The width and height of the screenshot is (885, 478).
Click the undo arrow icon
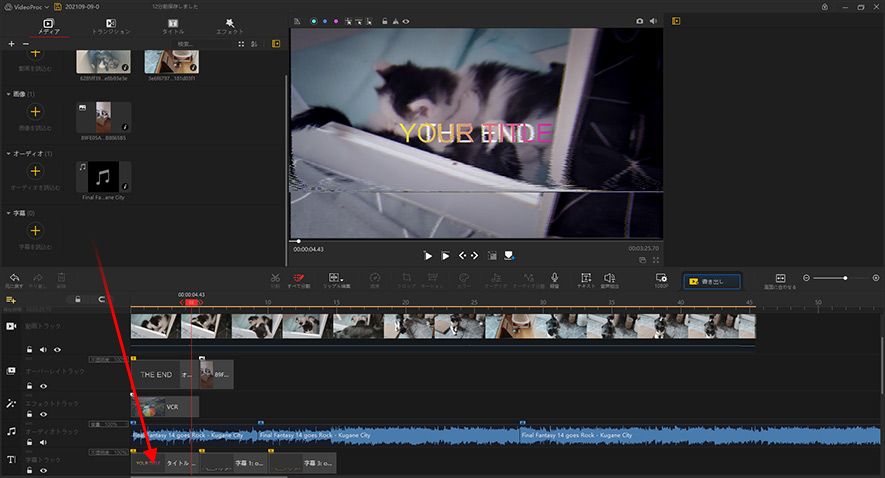(x=14, y=278)
